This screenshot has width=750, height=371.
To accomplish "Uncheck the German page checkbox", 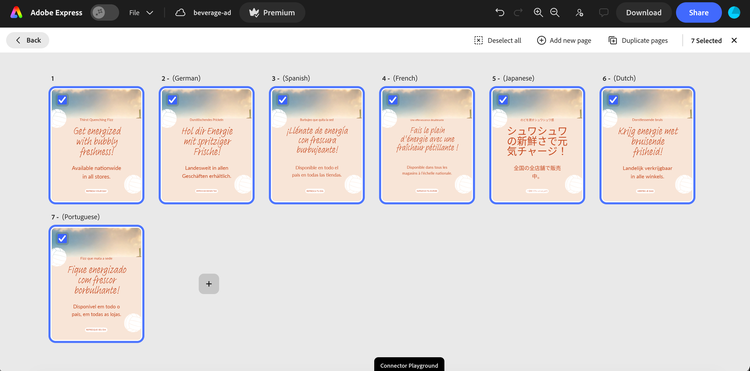I will (x=173, y=100).
